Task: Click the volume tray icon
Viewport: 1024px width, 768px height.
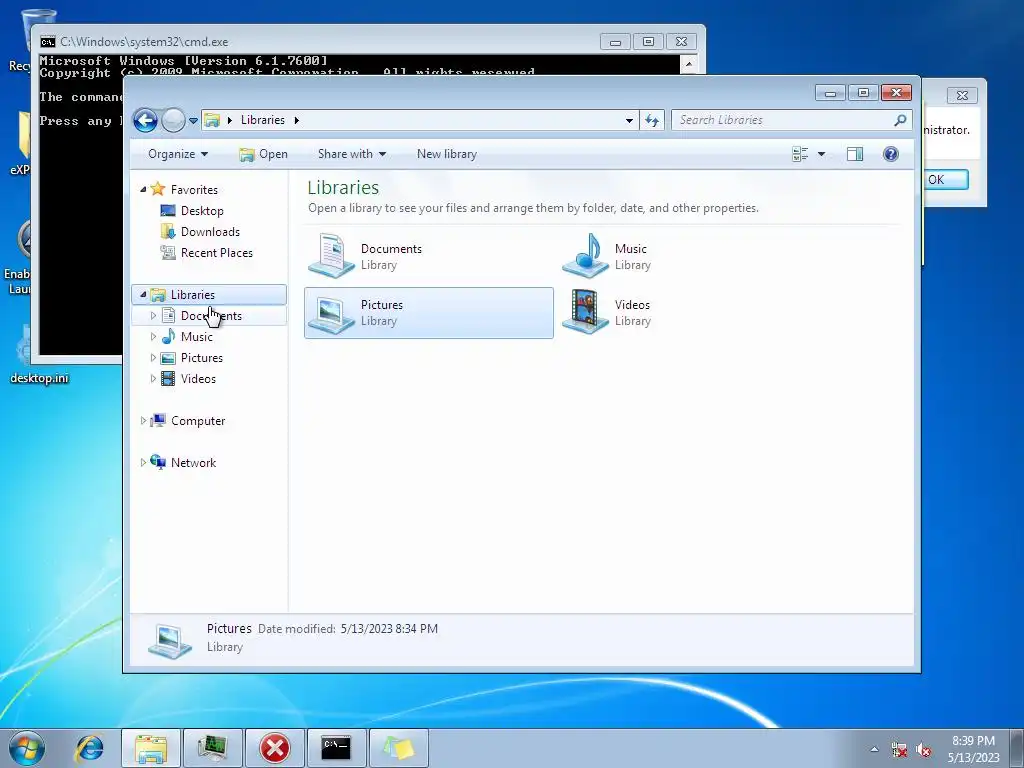Action: (x=923, y=750)
